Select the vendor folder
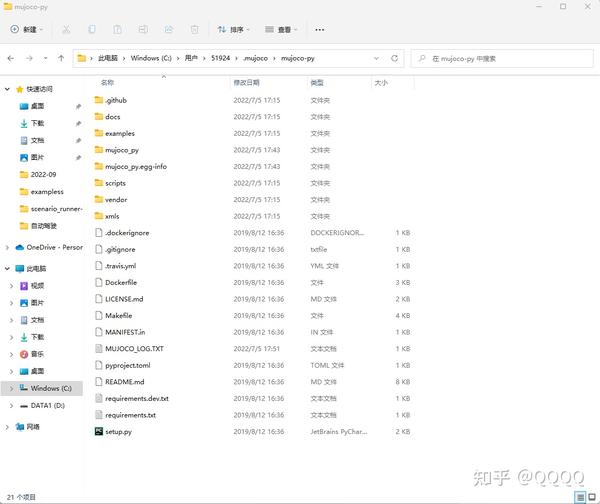Viewport: 600px width, 504px height. [116, 200]
